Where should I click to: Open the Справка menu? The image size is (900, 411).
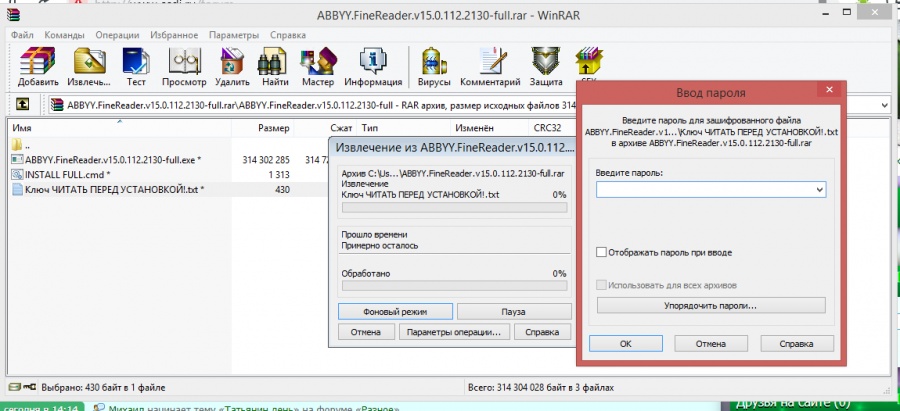288,35
